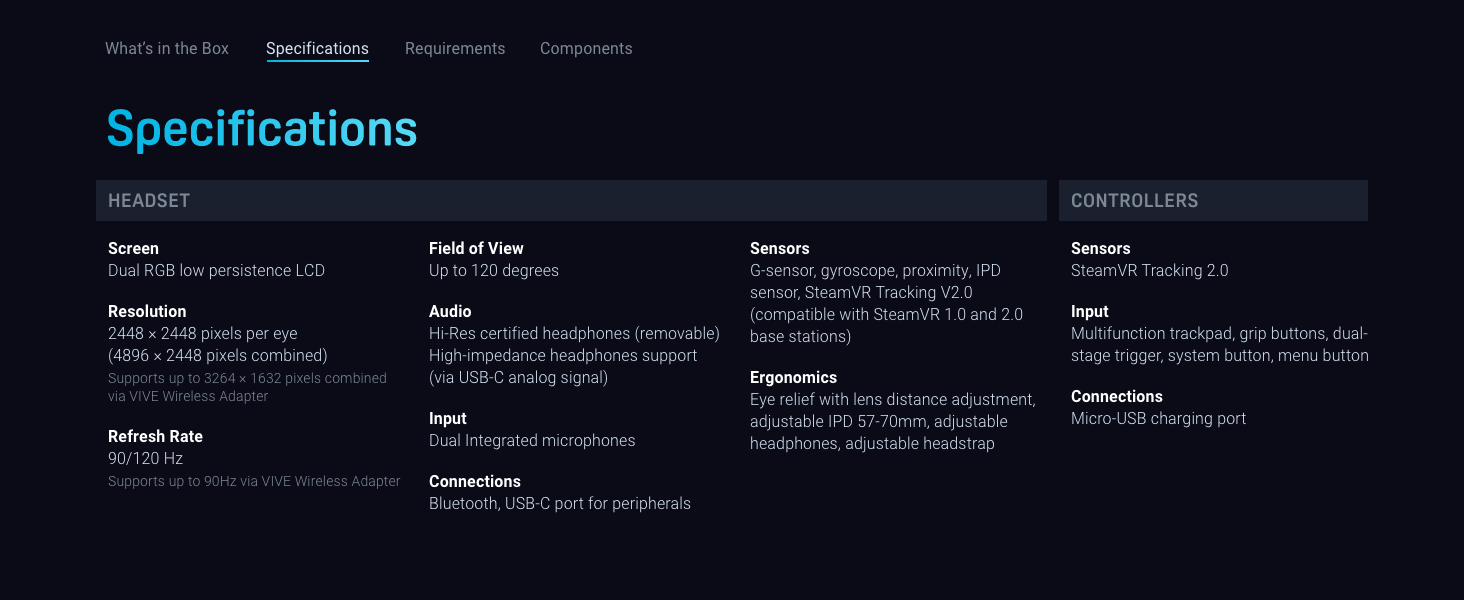This screenshot has width=1464, height=600.
Task: Open the Components tab
Action: (586, 48)
